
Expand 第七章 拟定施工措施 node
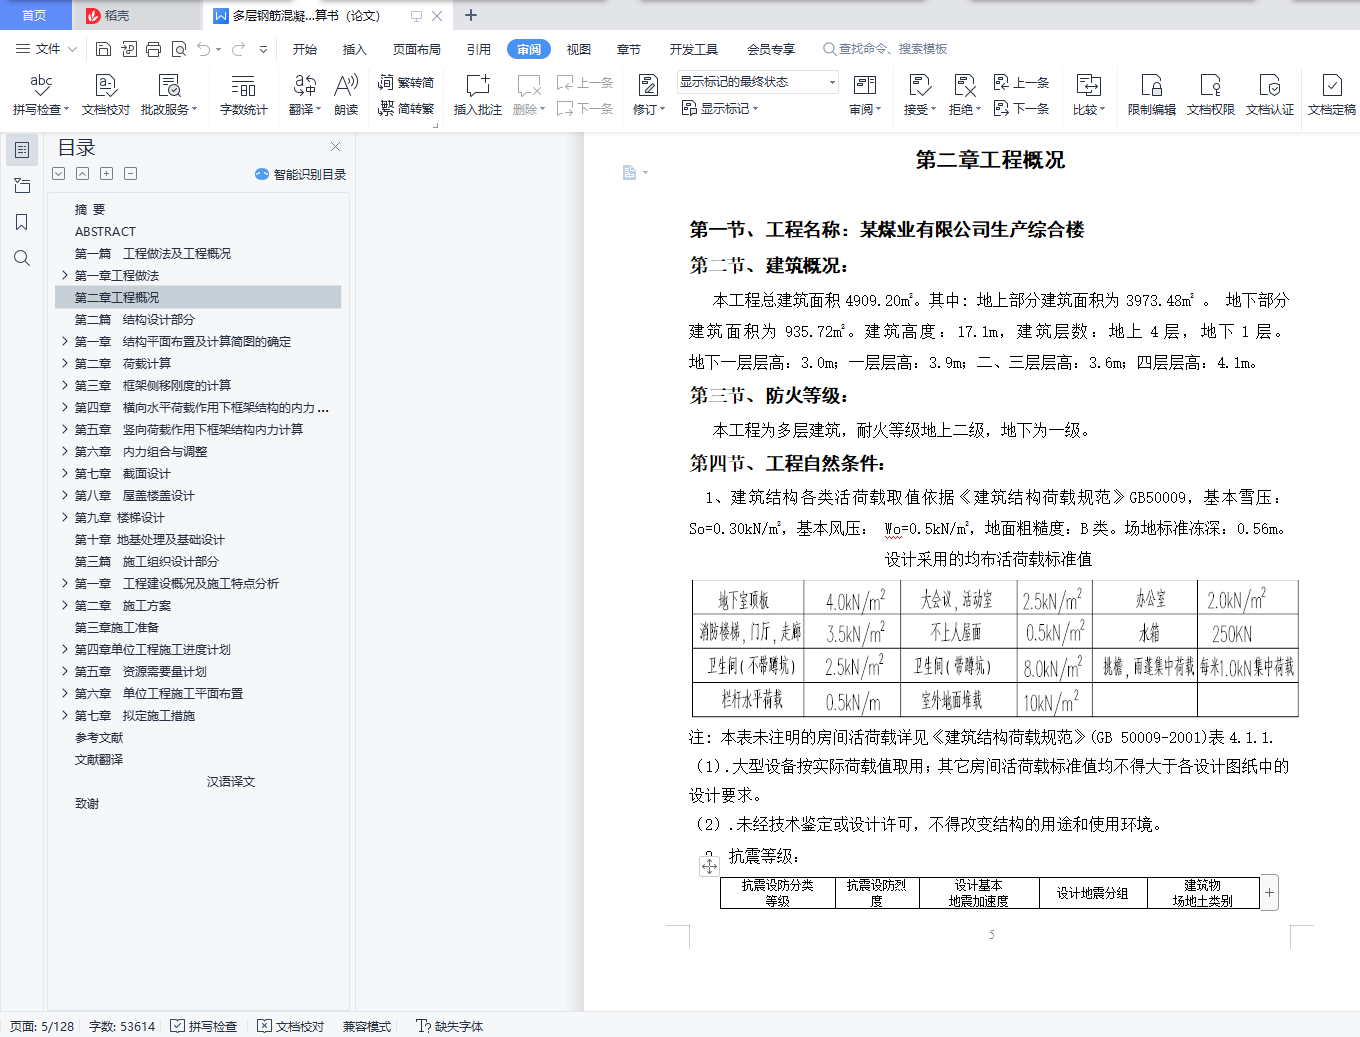65,715
